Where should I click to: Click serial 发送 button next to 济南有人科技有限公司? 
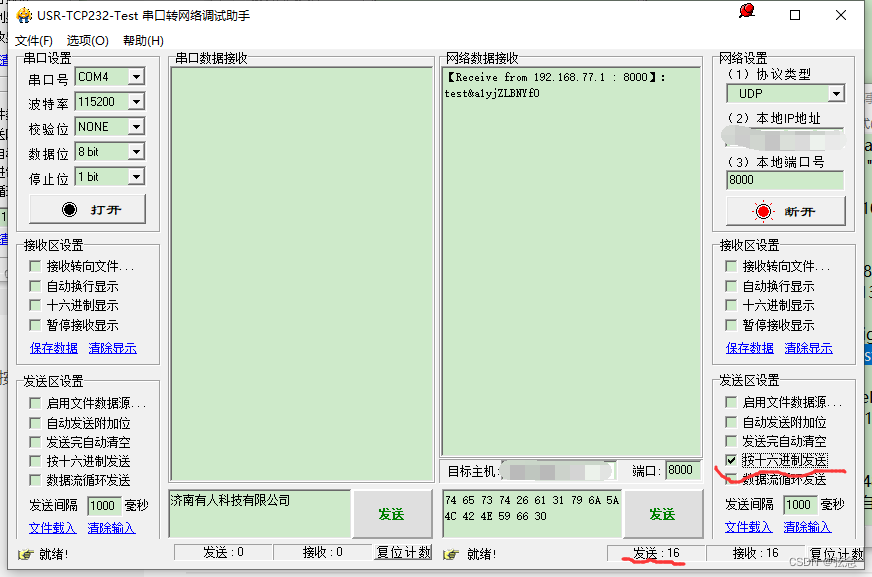392,514
